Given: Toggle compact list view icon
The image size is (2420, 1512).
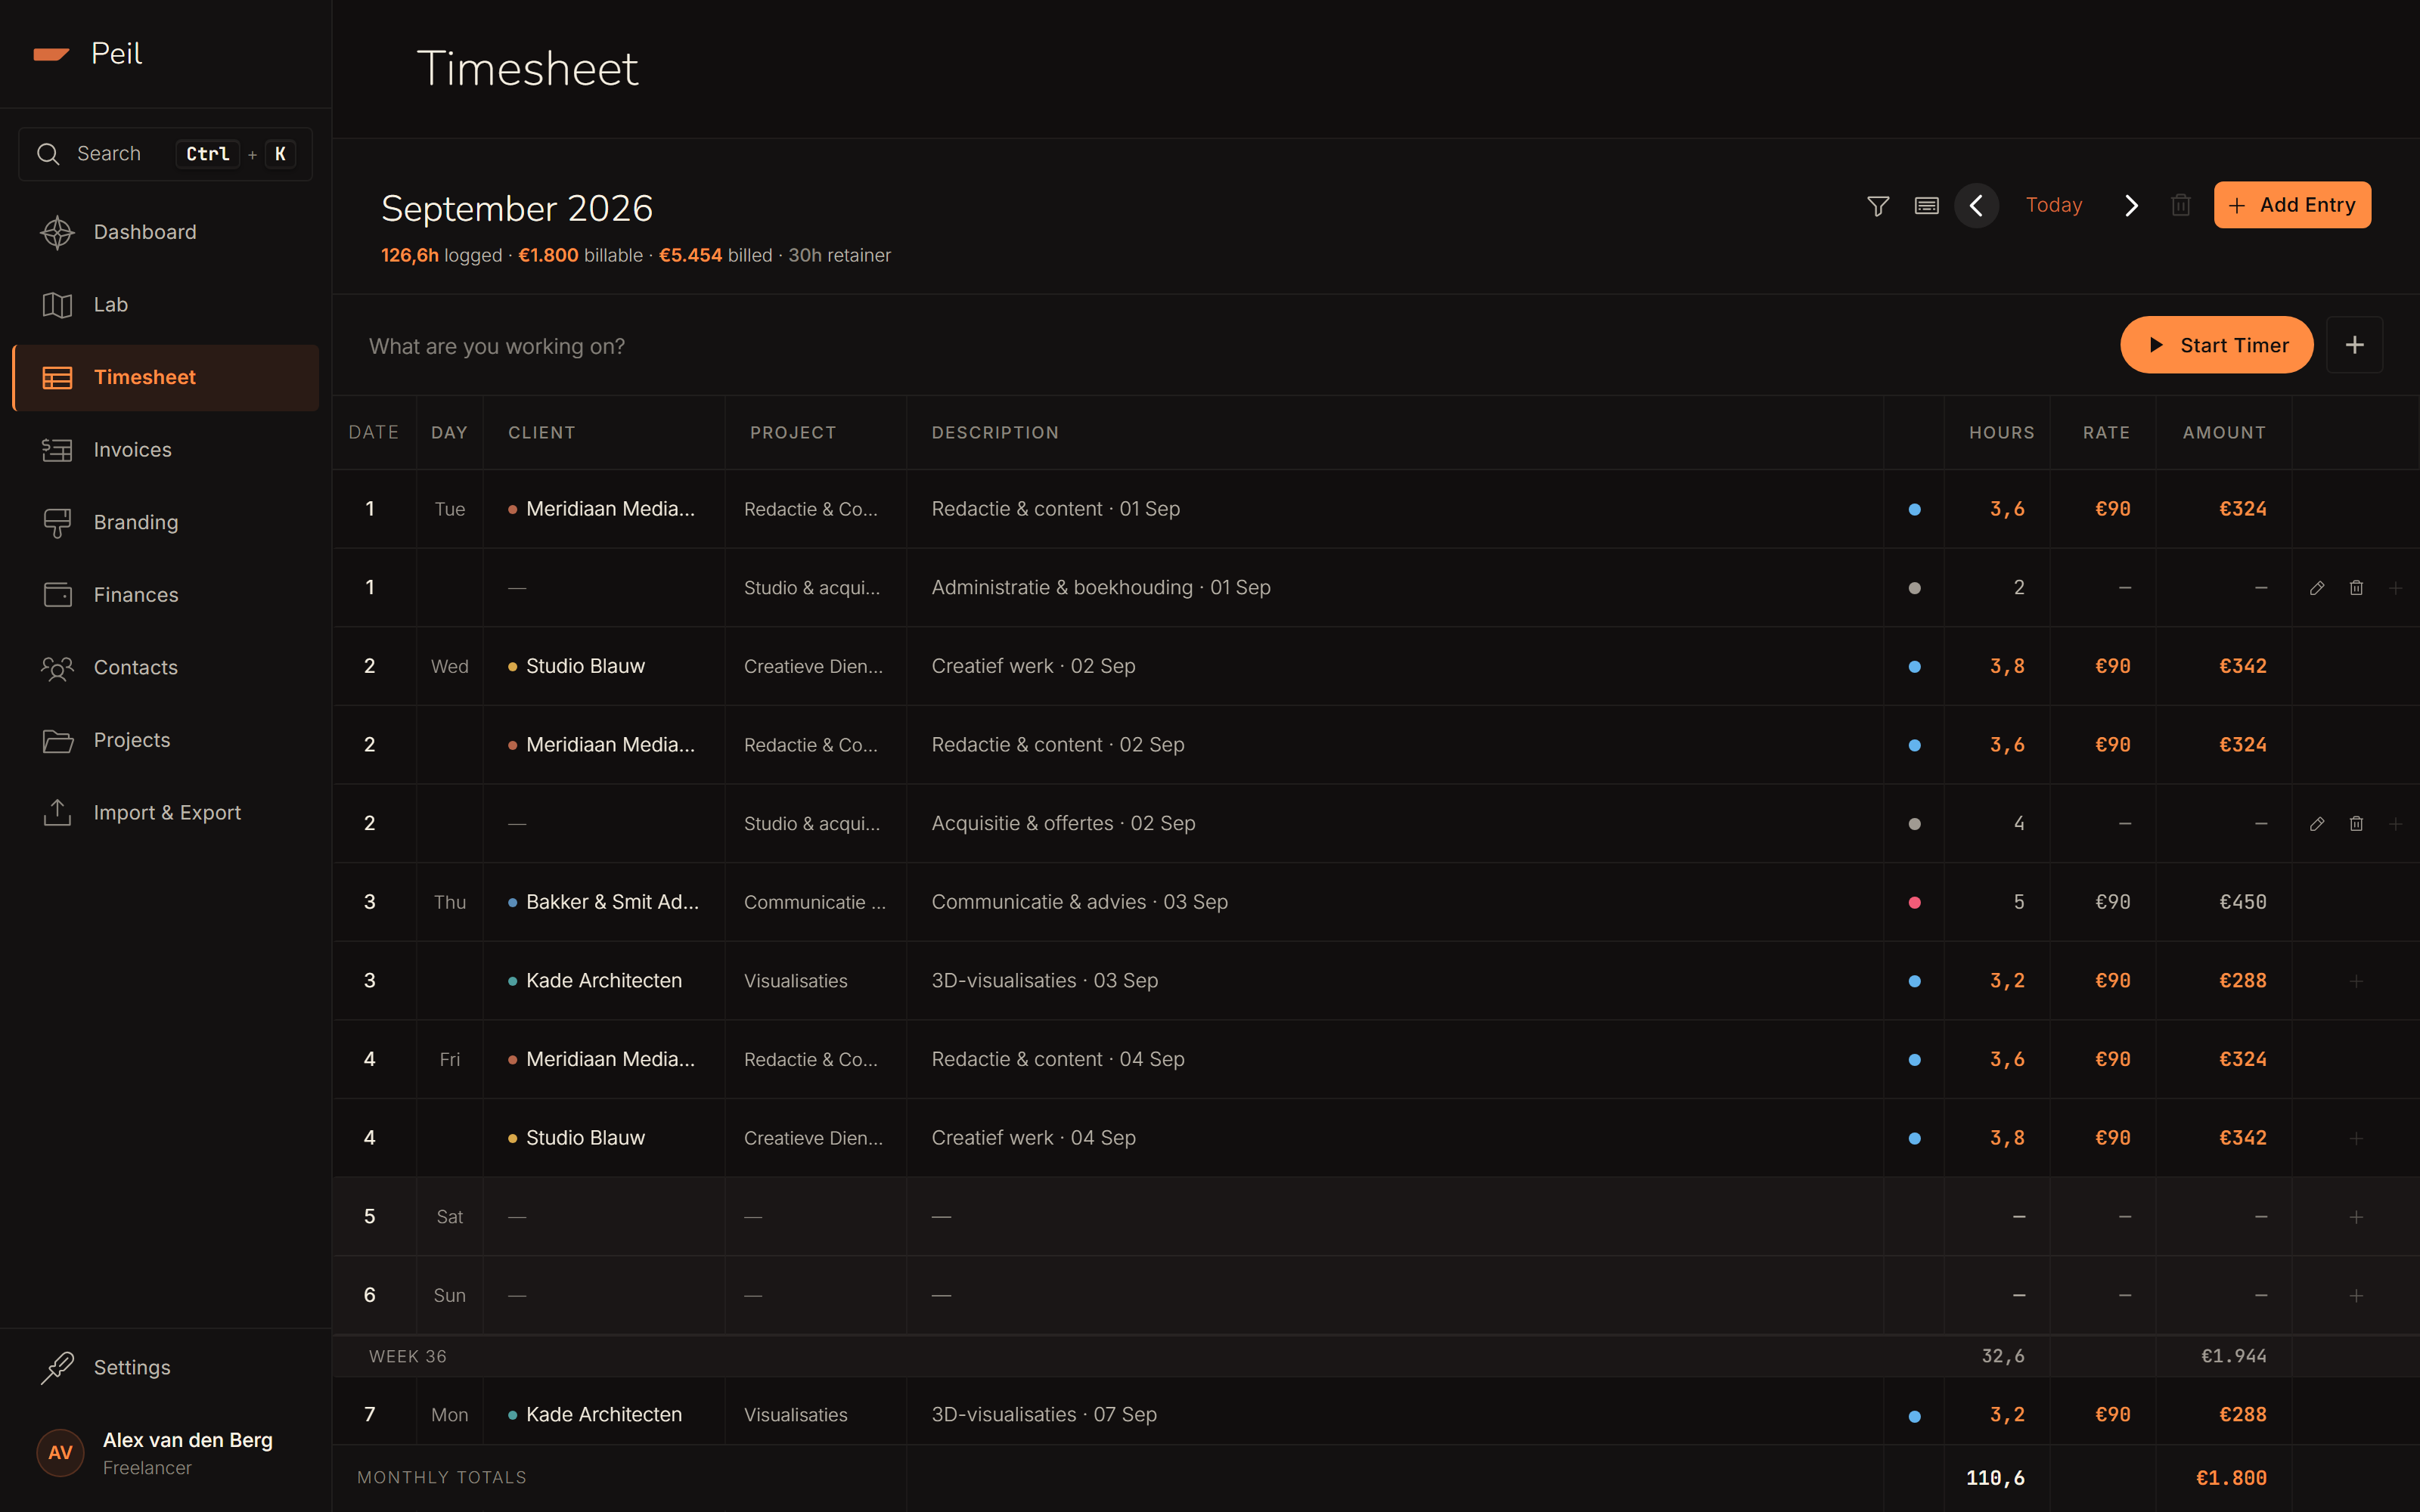Looking at the screenshot, I should pyautogui.click(x=1926, y=206).
